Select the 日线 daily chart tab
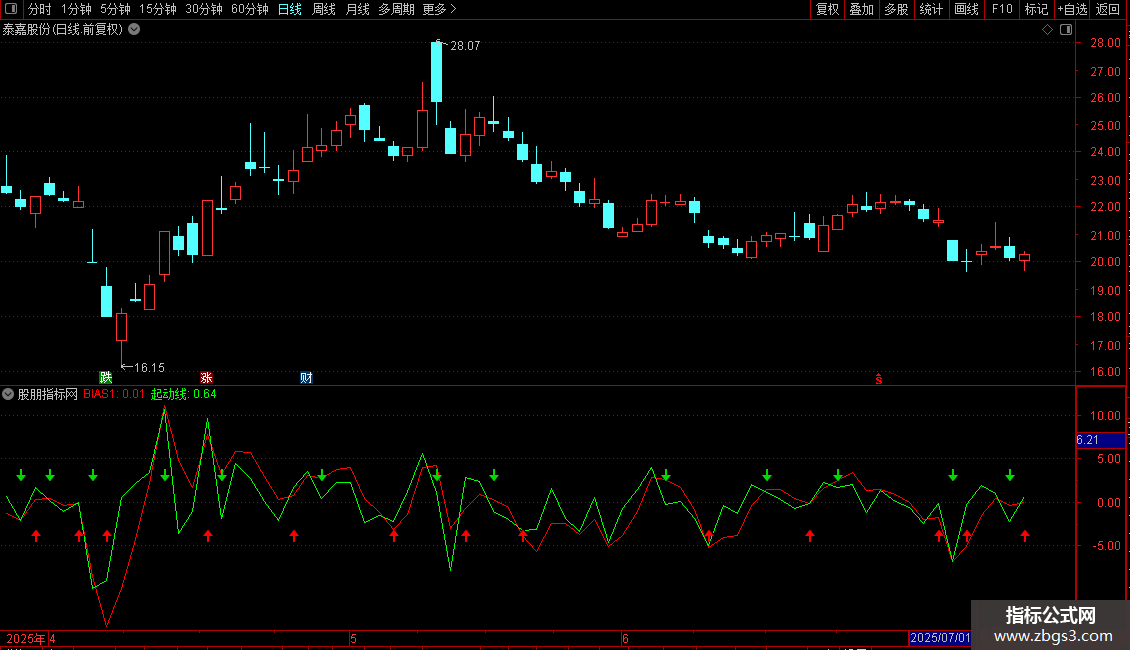Viewport: 1130px width, 650px height. 290,9
